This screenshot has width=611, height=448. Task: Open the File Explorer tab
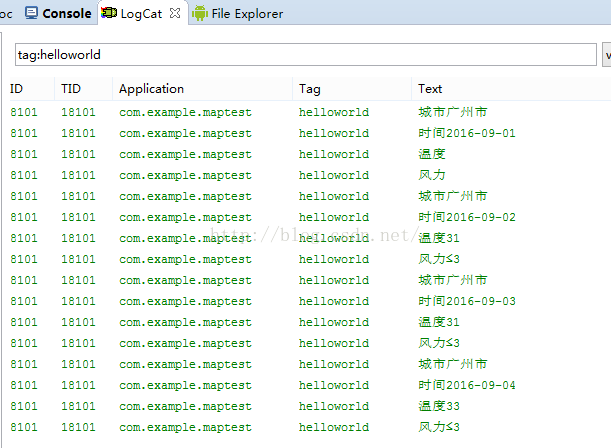[x=238, y=14]
